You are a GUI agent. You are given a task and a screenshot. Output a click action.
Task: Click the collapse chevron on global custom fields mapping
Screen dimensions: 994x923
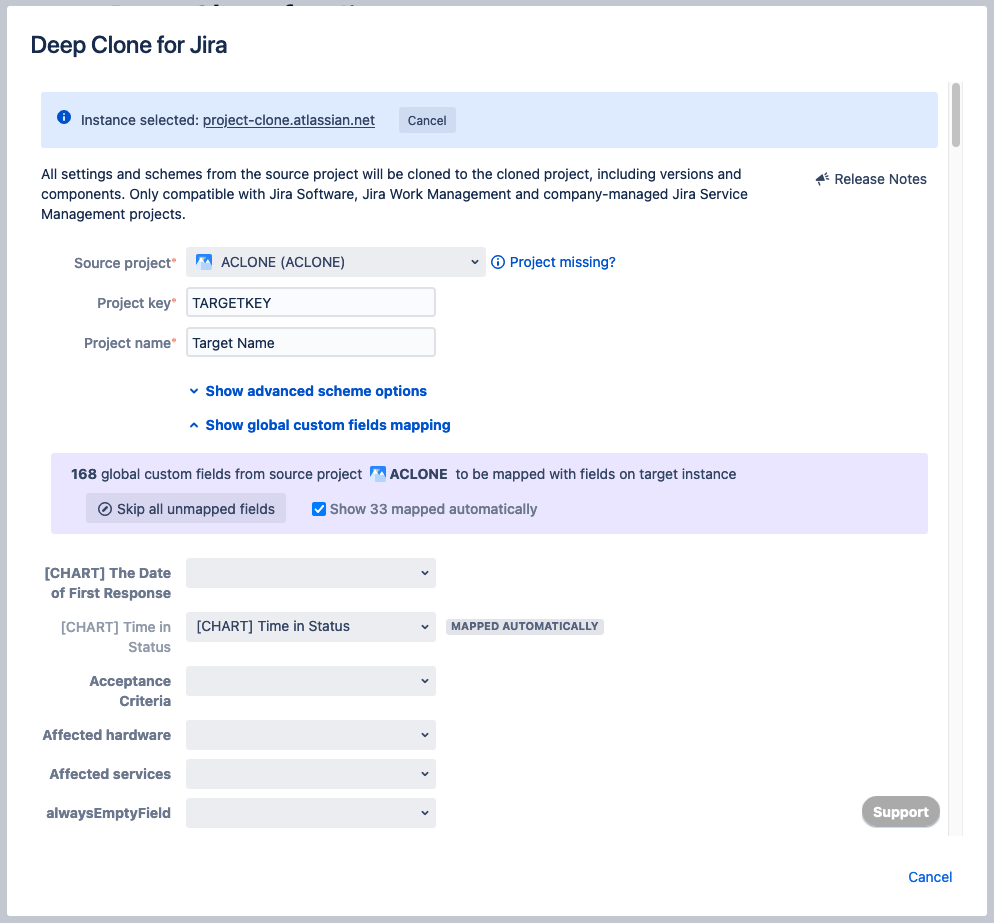point(193,424)
